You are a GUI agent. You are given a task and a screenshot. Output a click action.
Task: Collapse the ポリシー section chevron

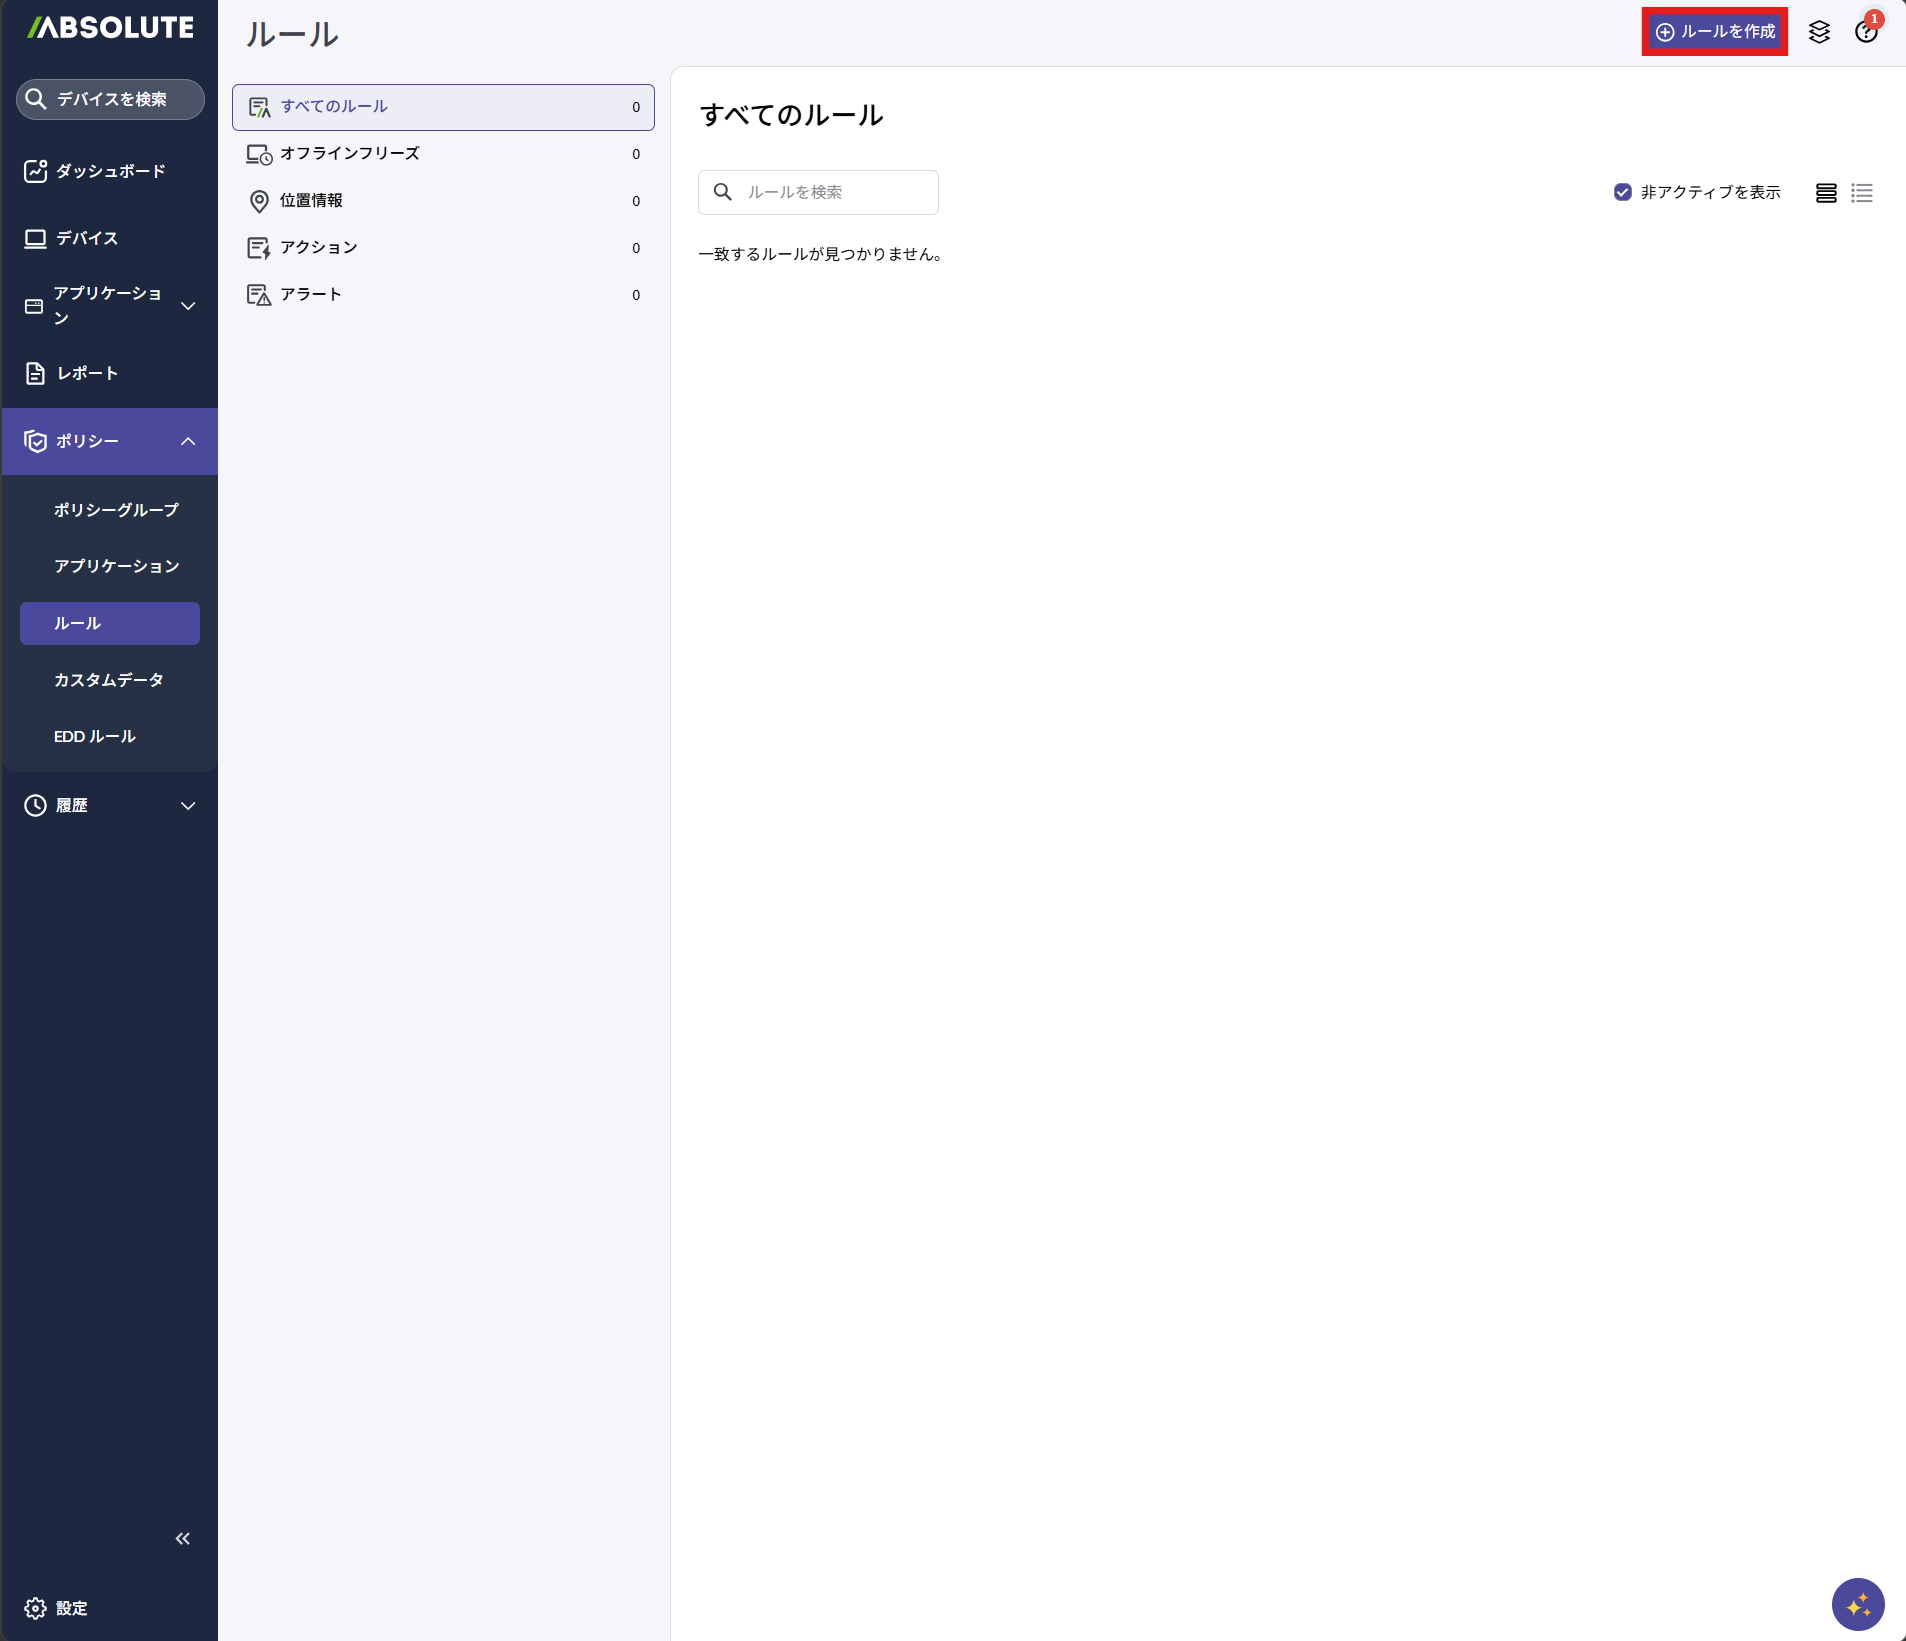188,441
